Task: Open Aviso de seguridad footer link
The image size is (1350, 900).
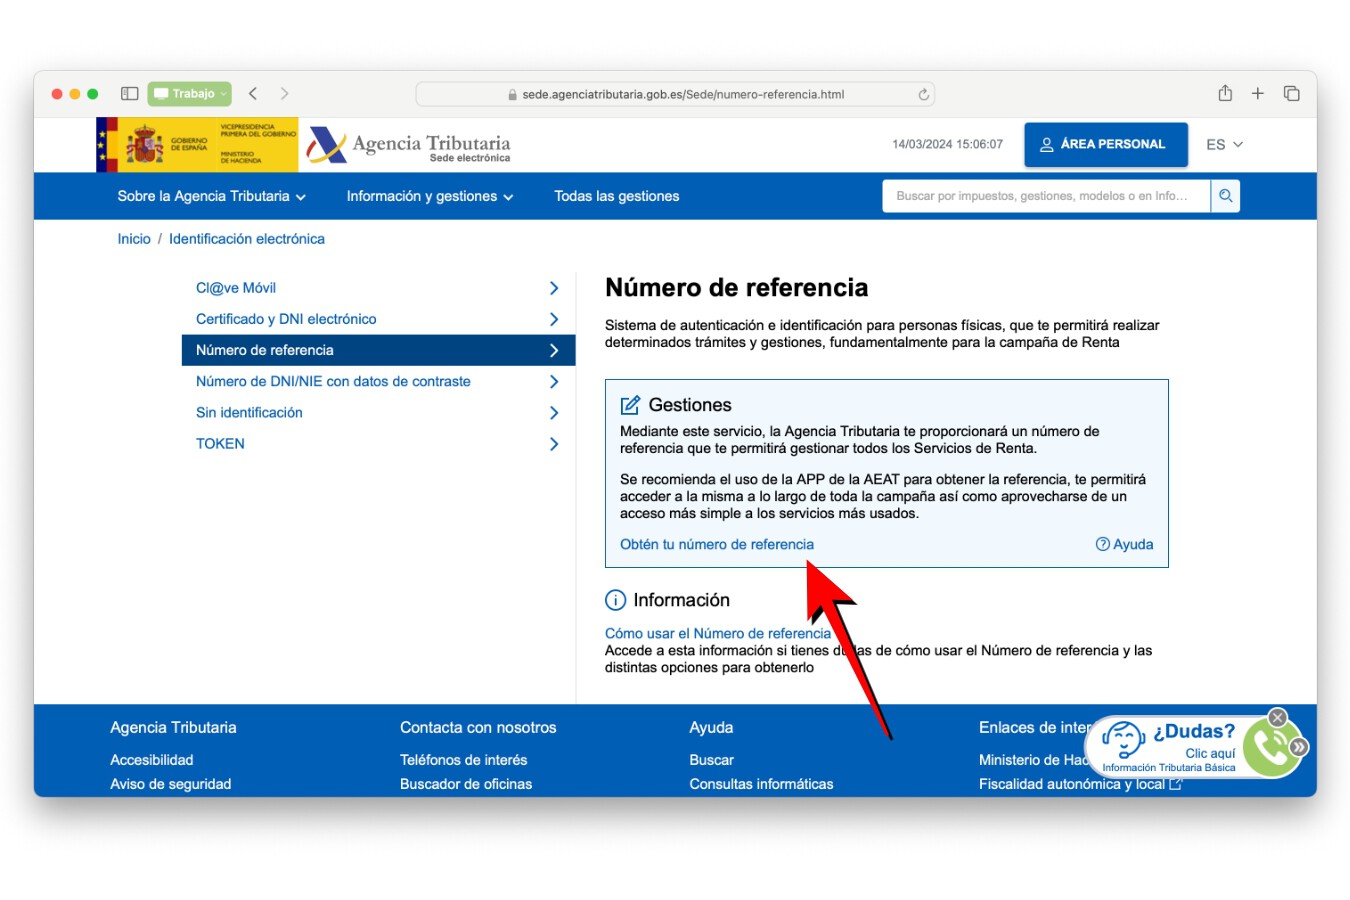Action: (x=171, y=784)
